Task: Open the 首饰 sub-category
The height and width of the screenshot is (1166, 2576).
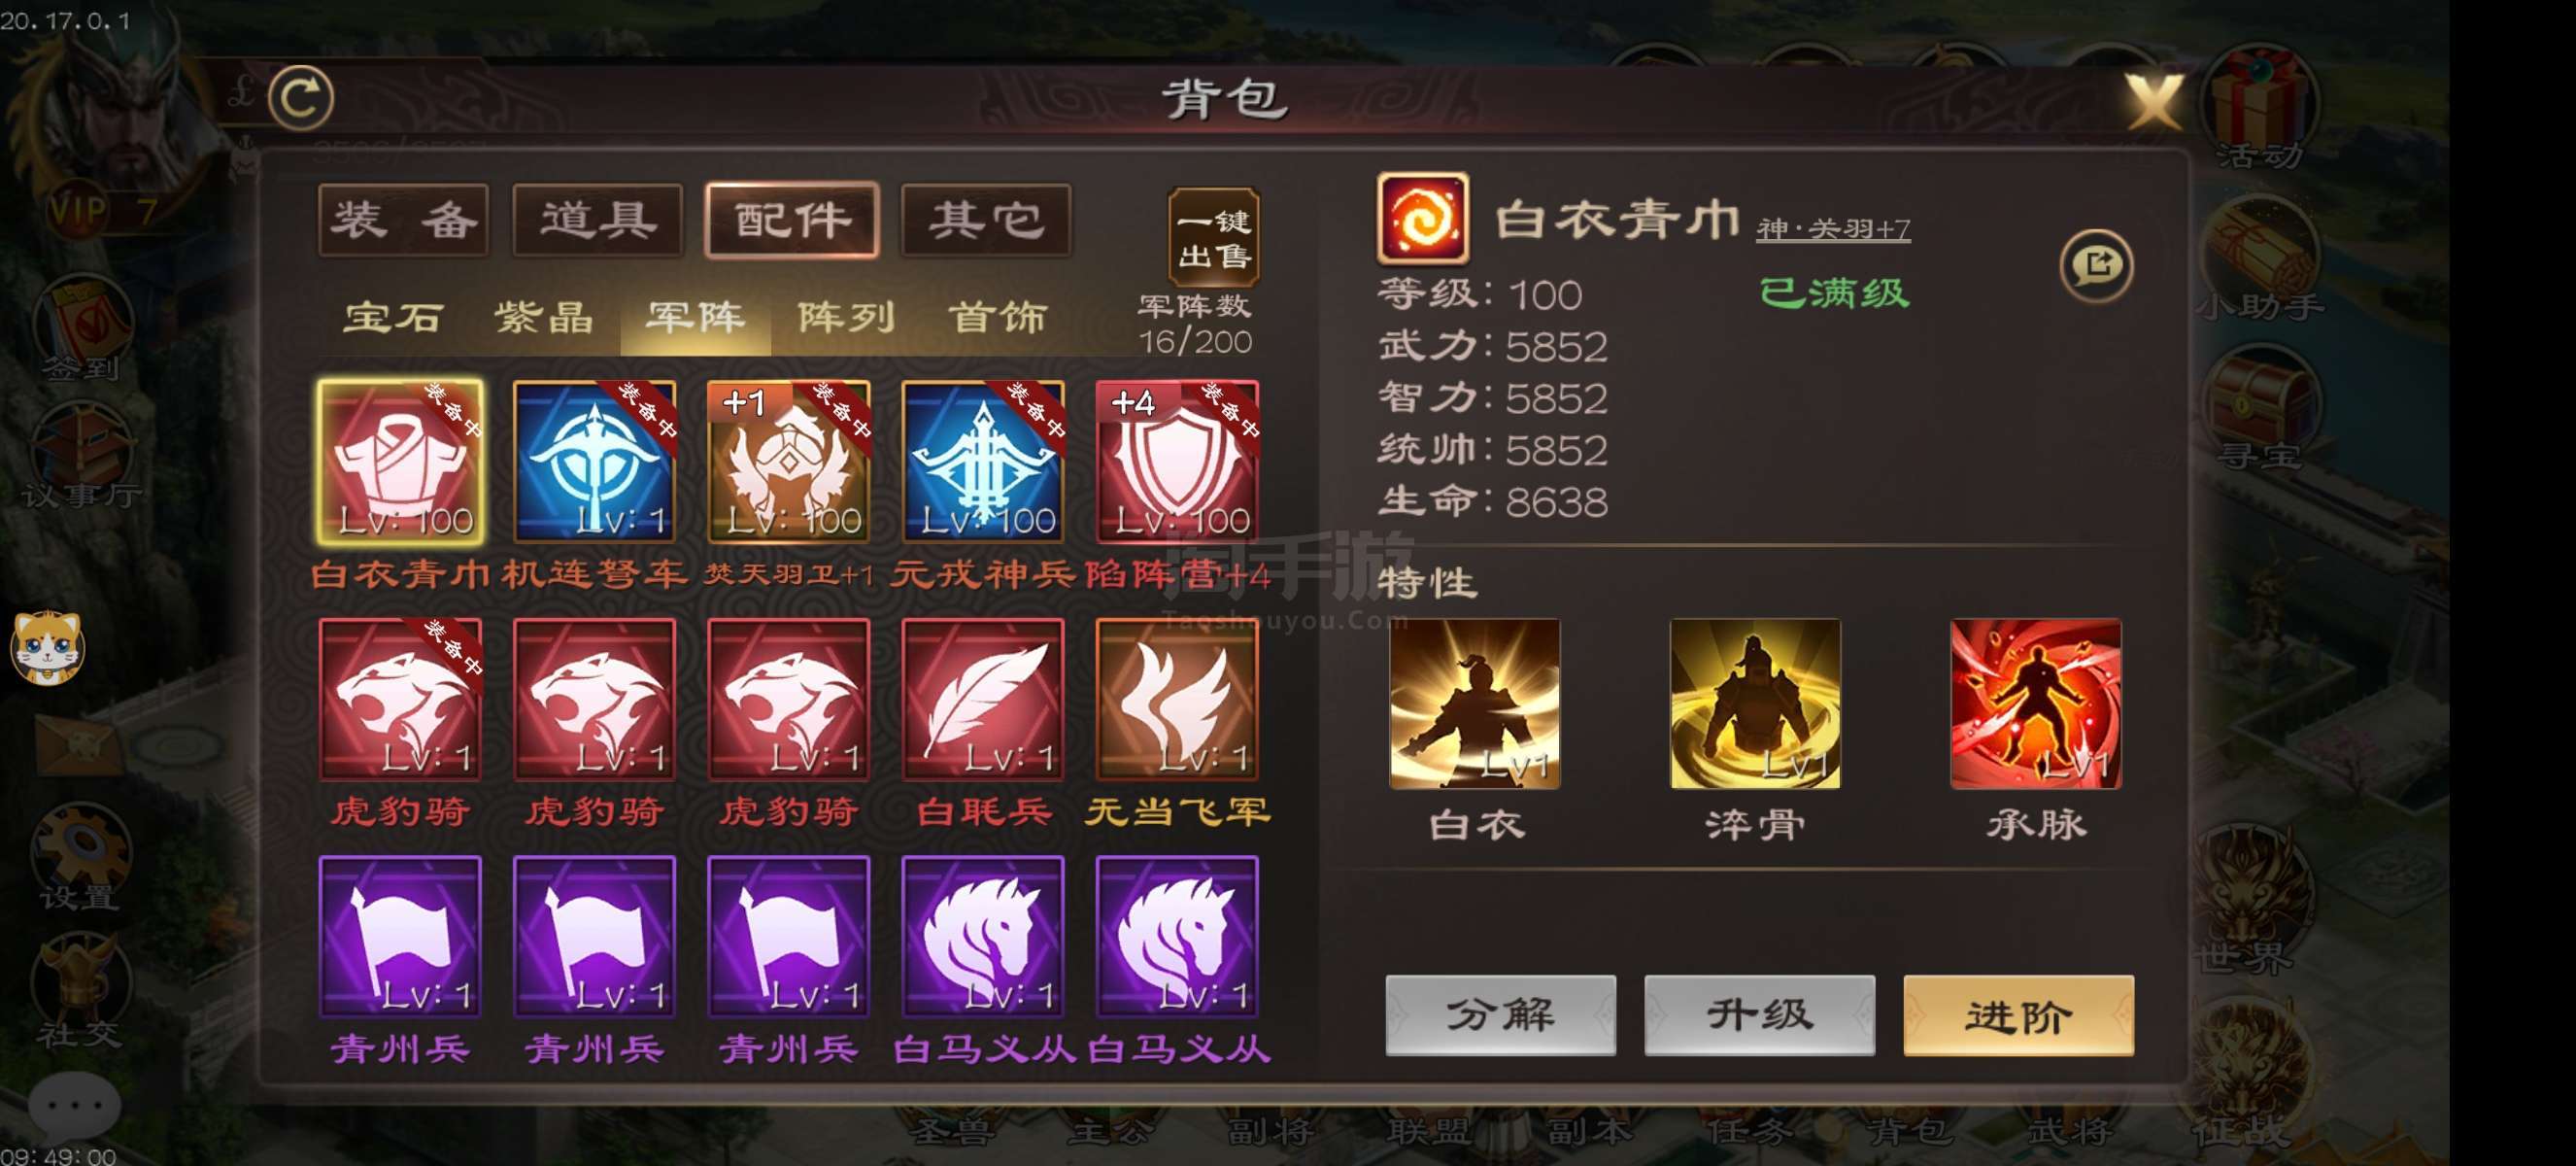Action: click(x=997, y=318)
